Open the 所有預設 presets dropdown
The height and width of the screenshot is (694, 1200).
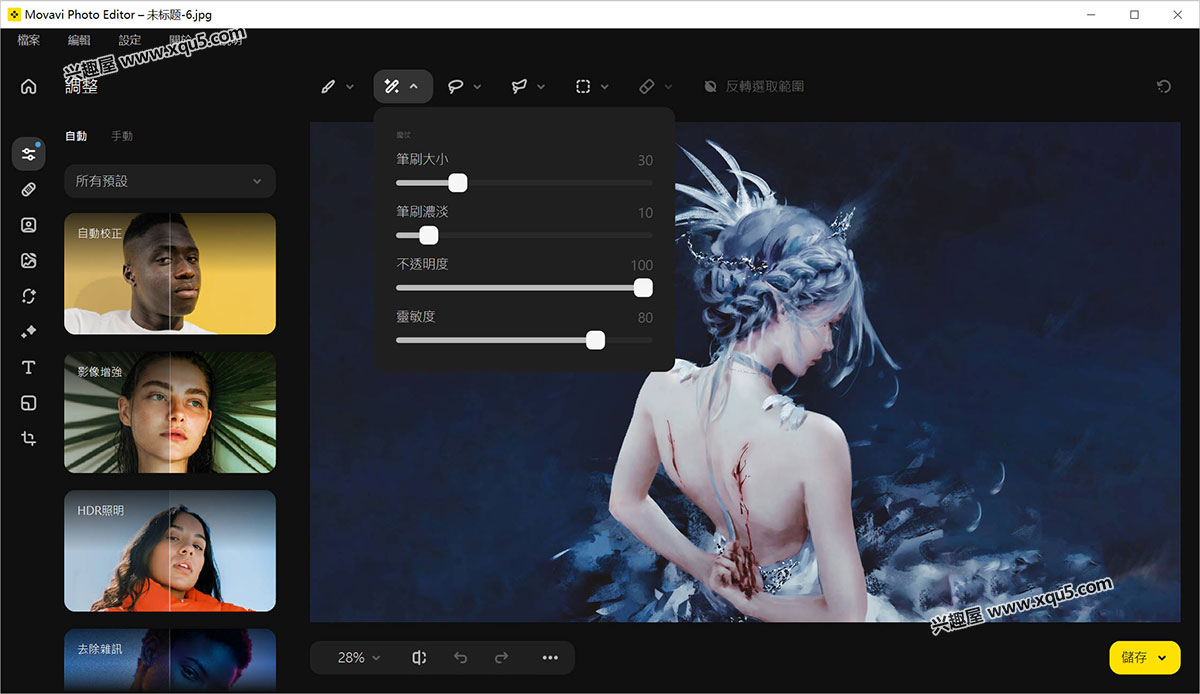coord(170,181)
